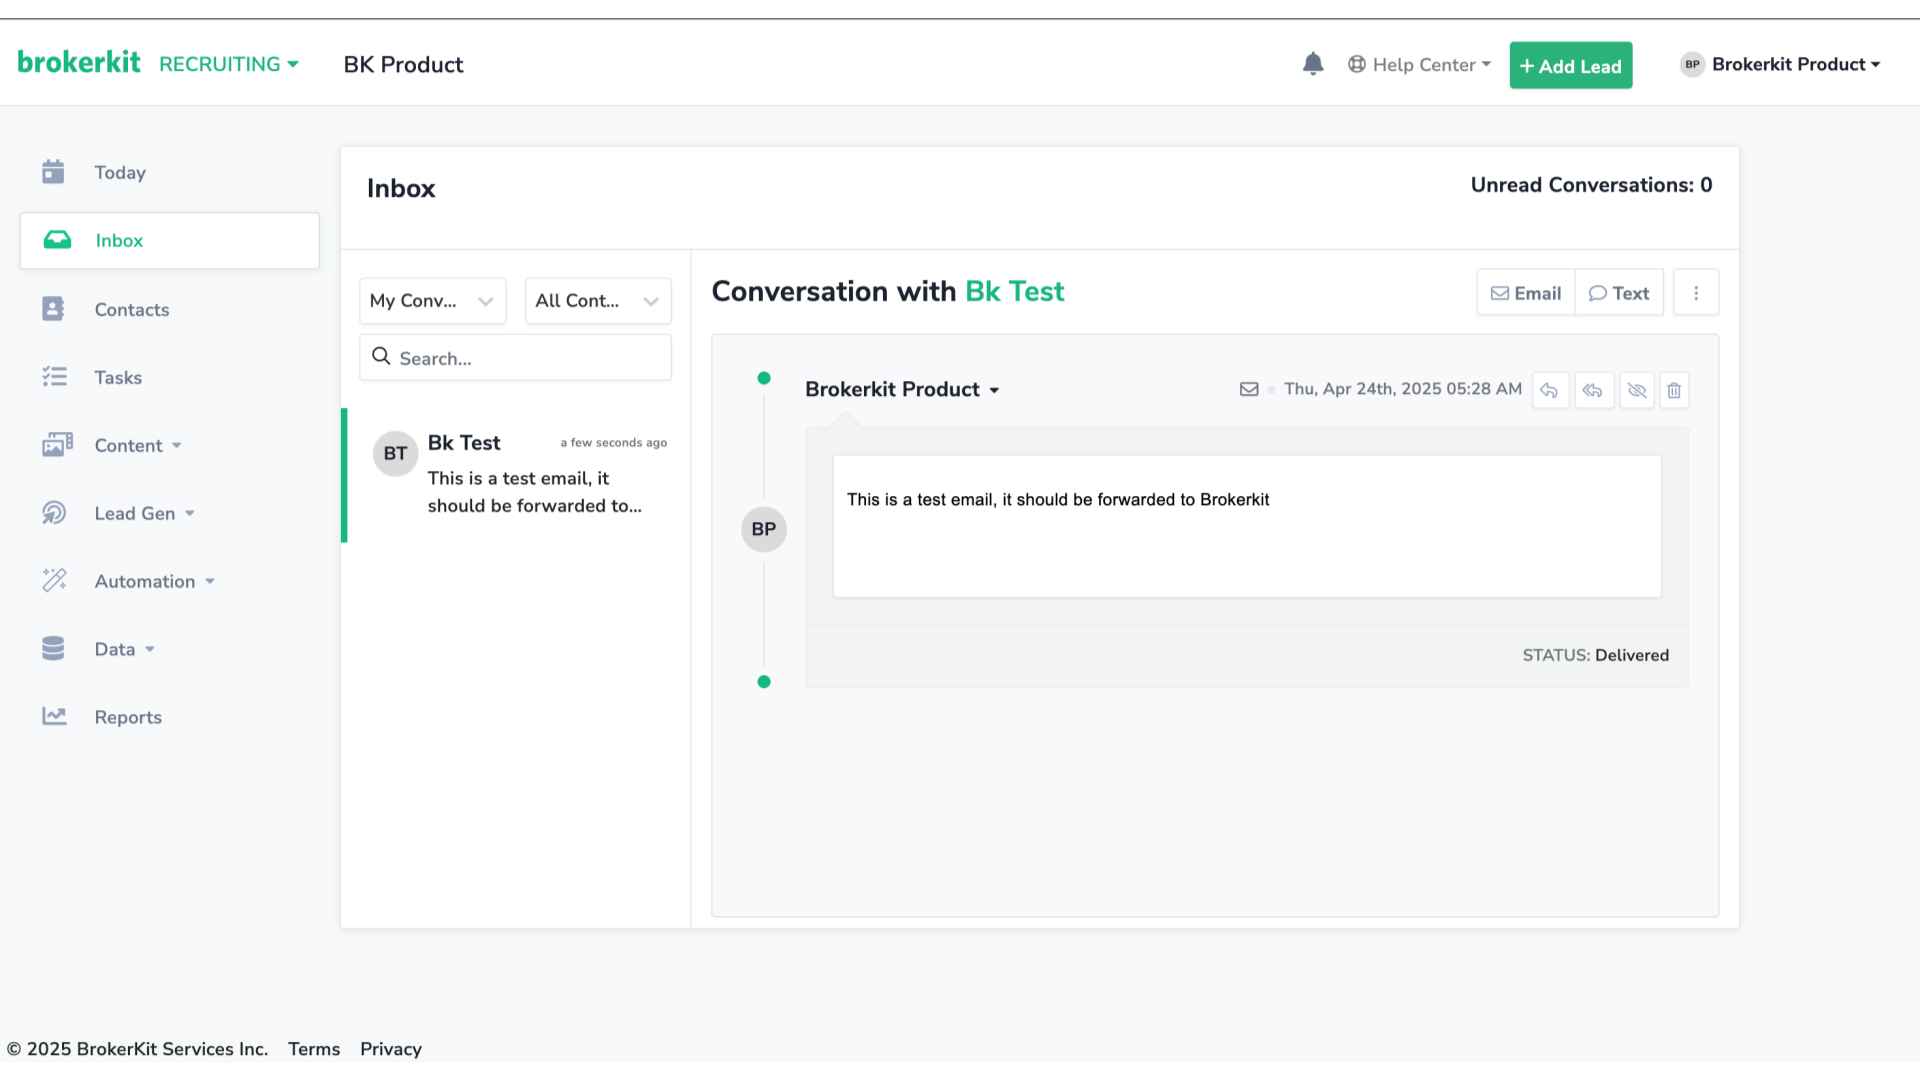
Task: Open the Automation menu item
Action: (x=145, y=581)
